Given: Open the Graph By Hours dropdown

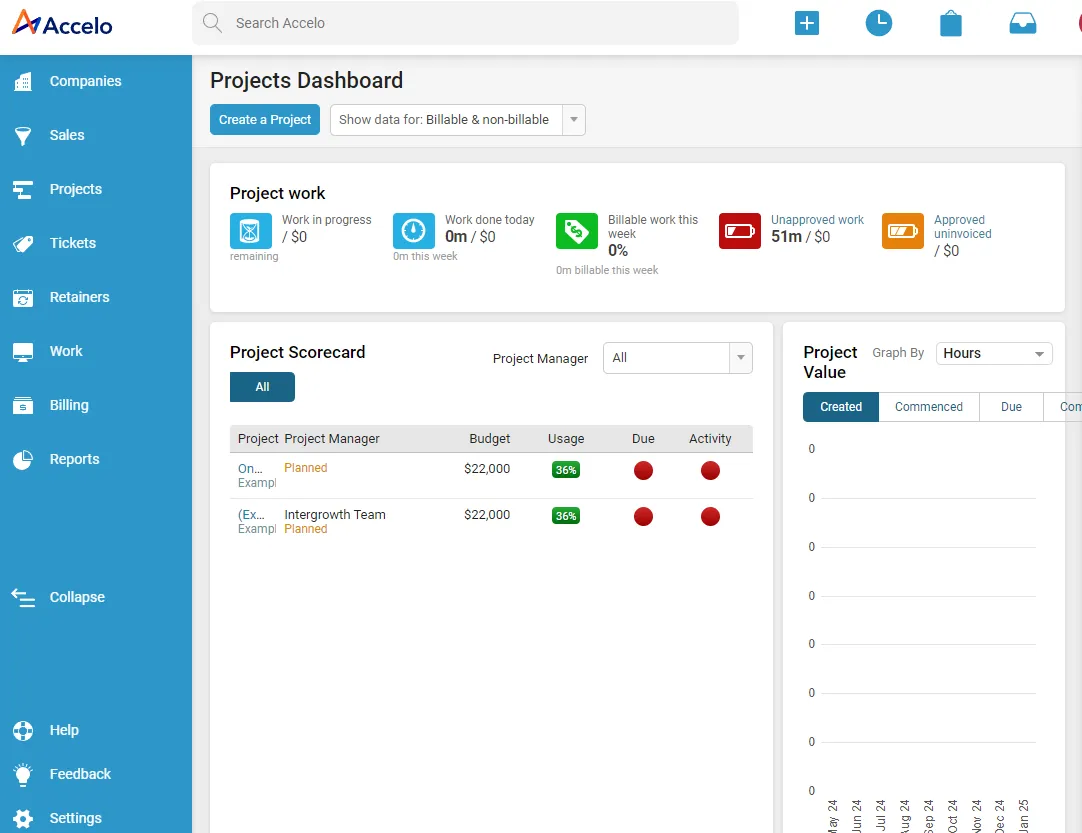Looking at the screenshot, I should 993,353.
